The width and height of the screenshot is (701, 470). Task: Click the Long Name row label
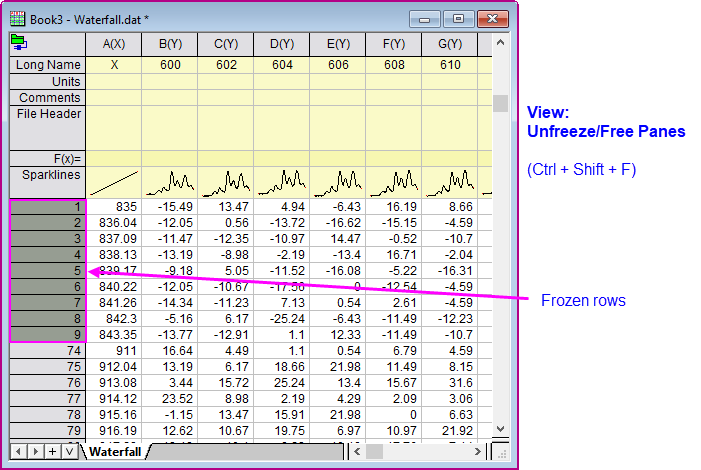tap(48, 65)
